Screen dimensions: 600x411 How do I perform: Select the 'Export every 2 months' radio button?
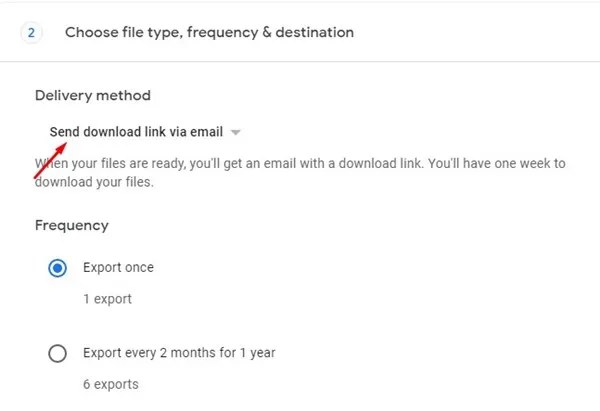pyautogui.click(x=57, y=353)
